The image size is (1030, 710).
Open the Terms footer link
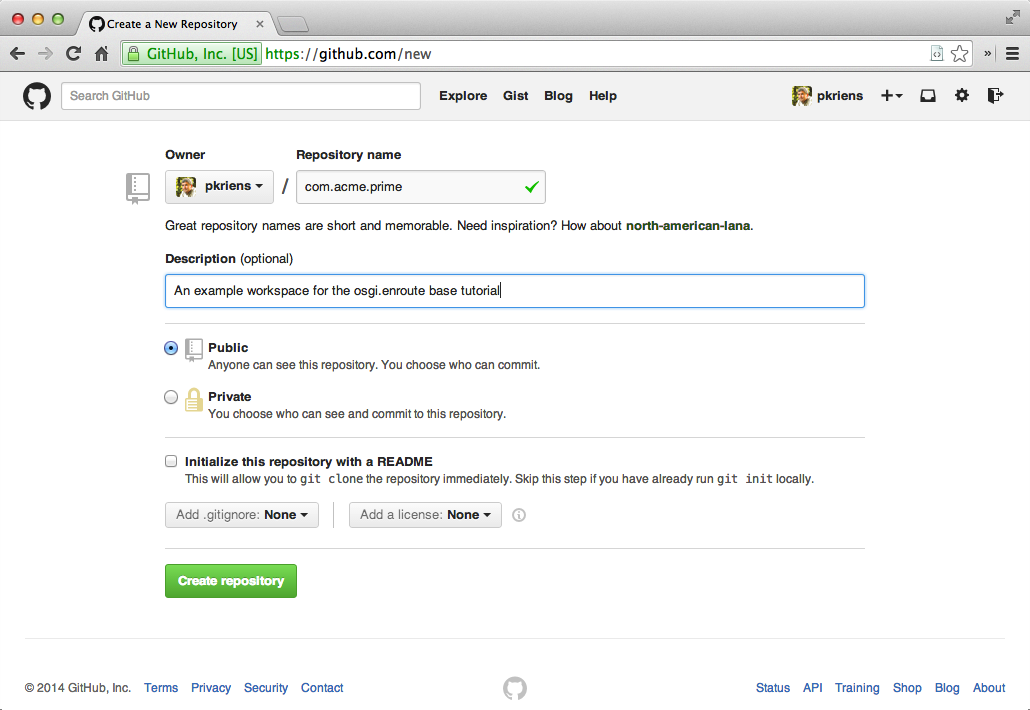coord(161,688)
